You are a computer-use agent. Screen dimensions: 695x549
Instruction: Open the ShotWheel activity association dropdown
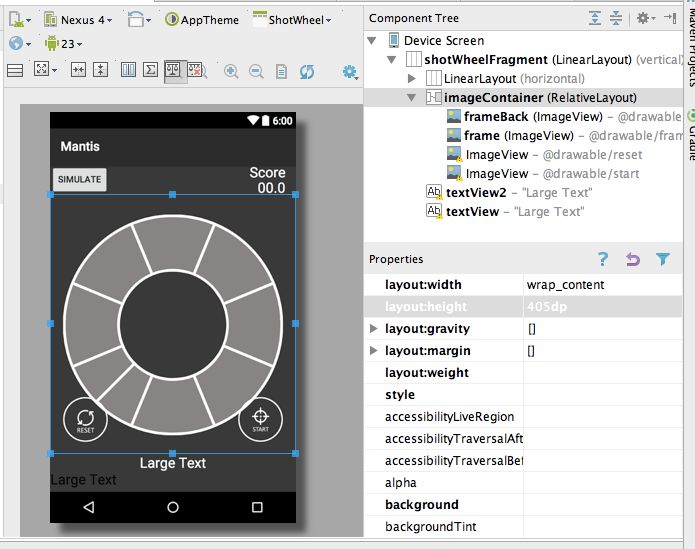[292, 20]
